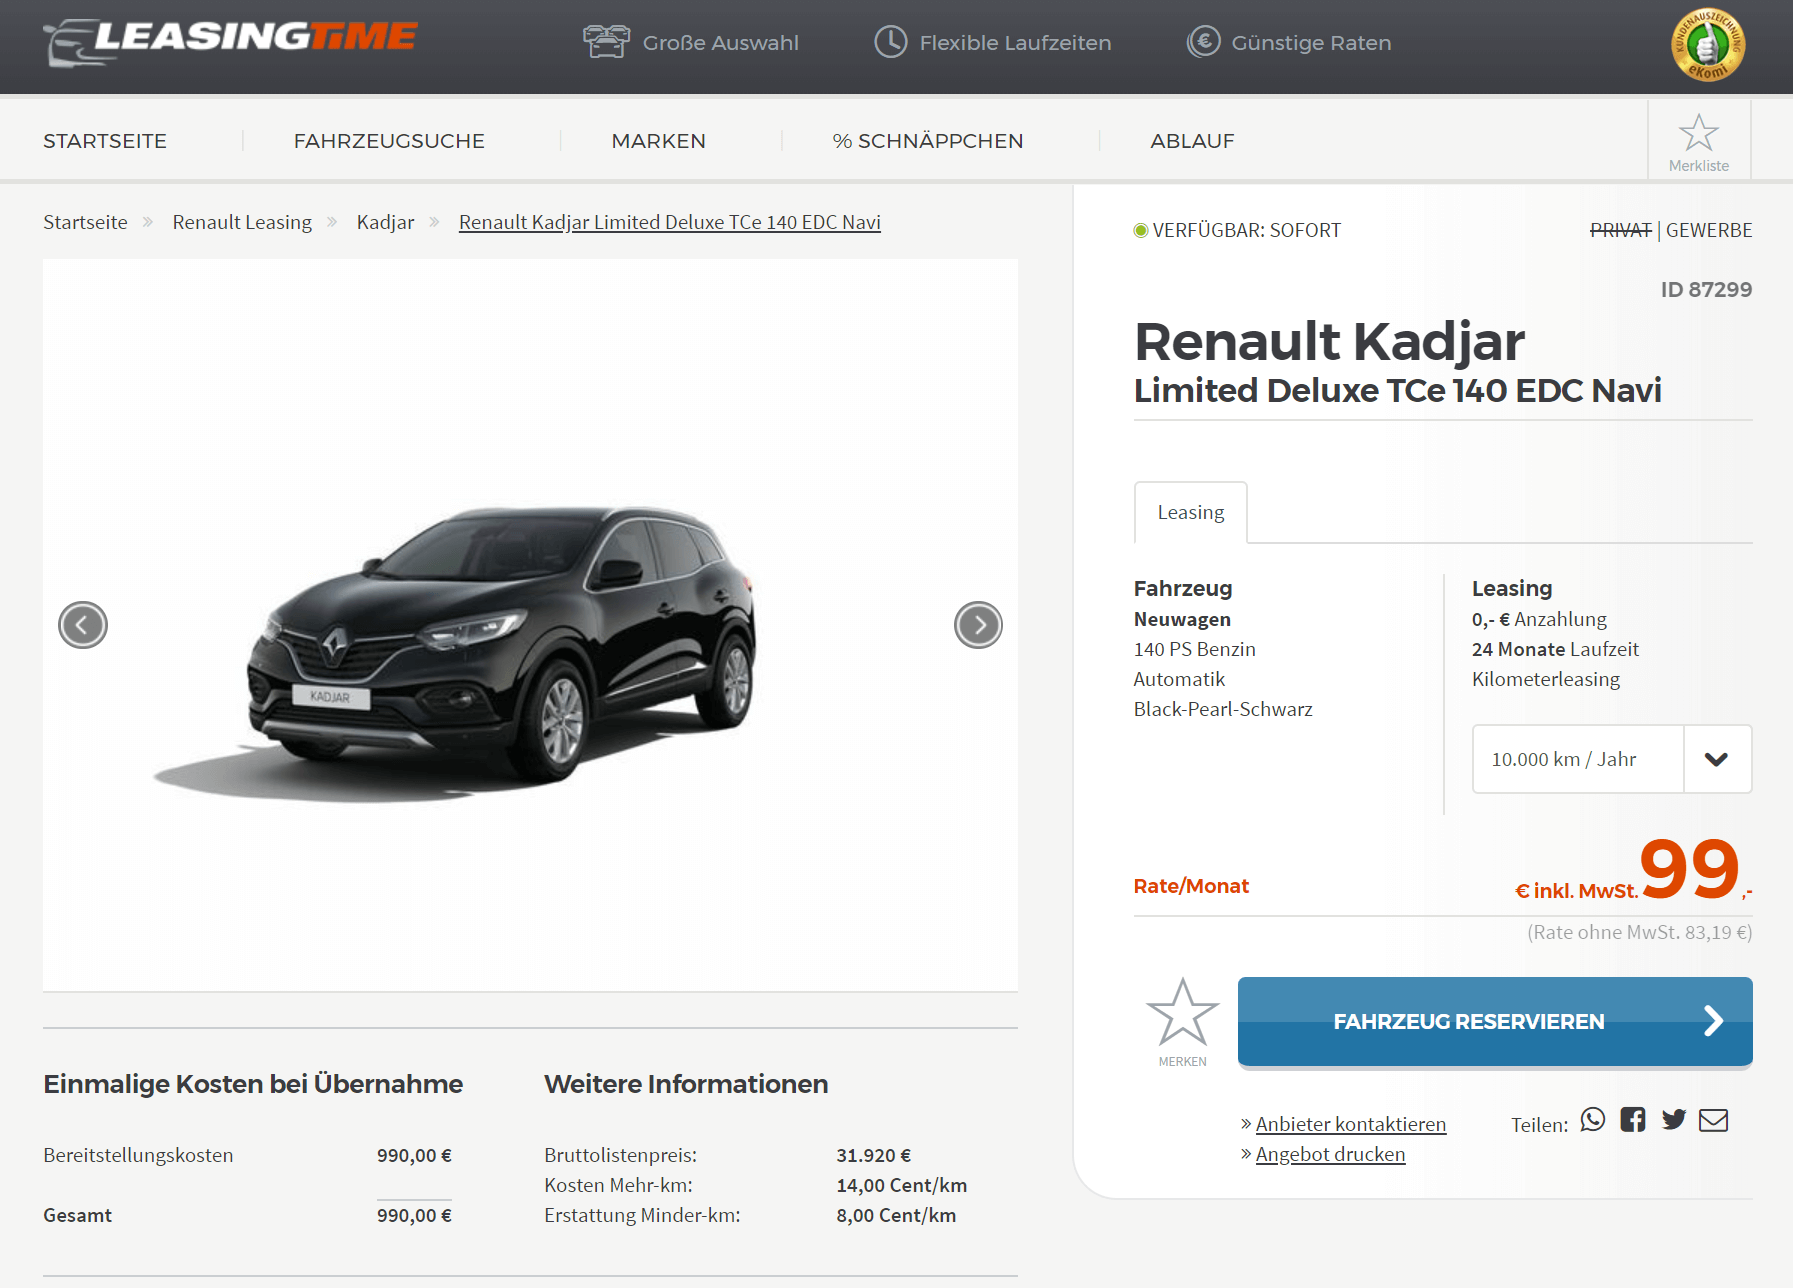Click the ID 87299 text

click(x=1706, y=289)
